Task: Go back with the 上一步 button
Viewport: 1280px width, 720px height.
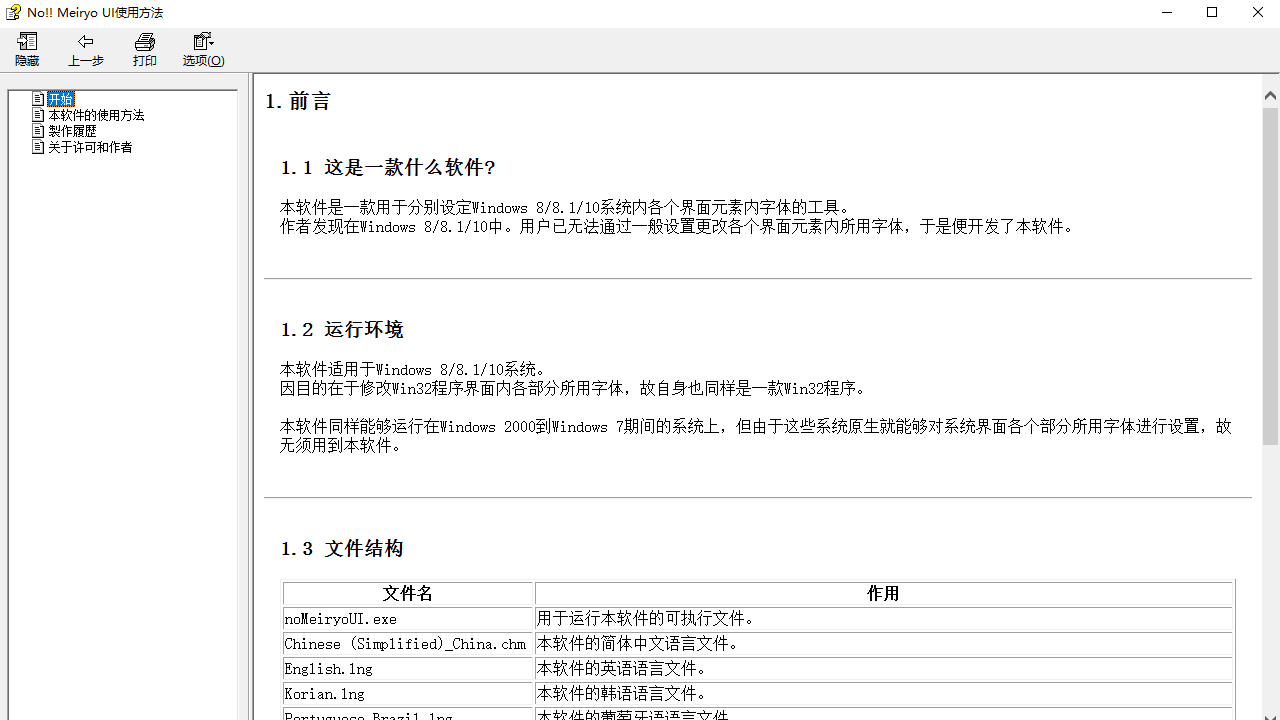Action: [x=86, y=49]
